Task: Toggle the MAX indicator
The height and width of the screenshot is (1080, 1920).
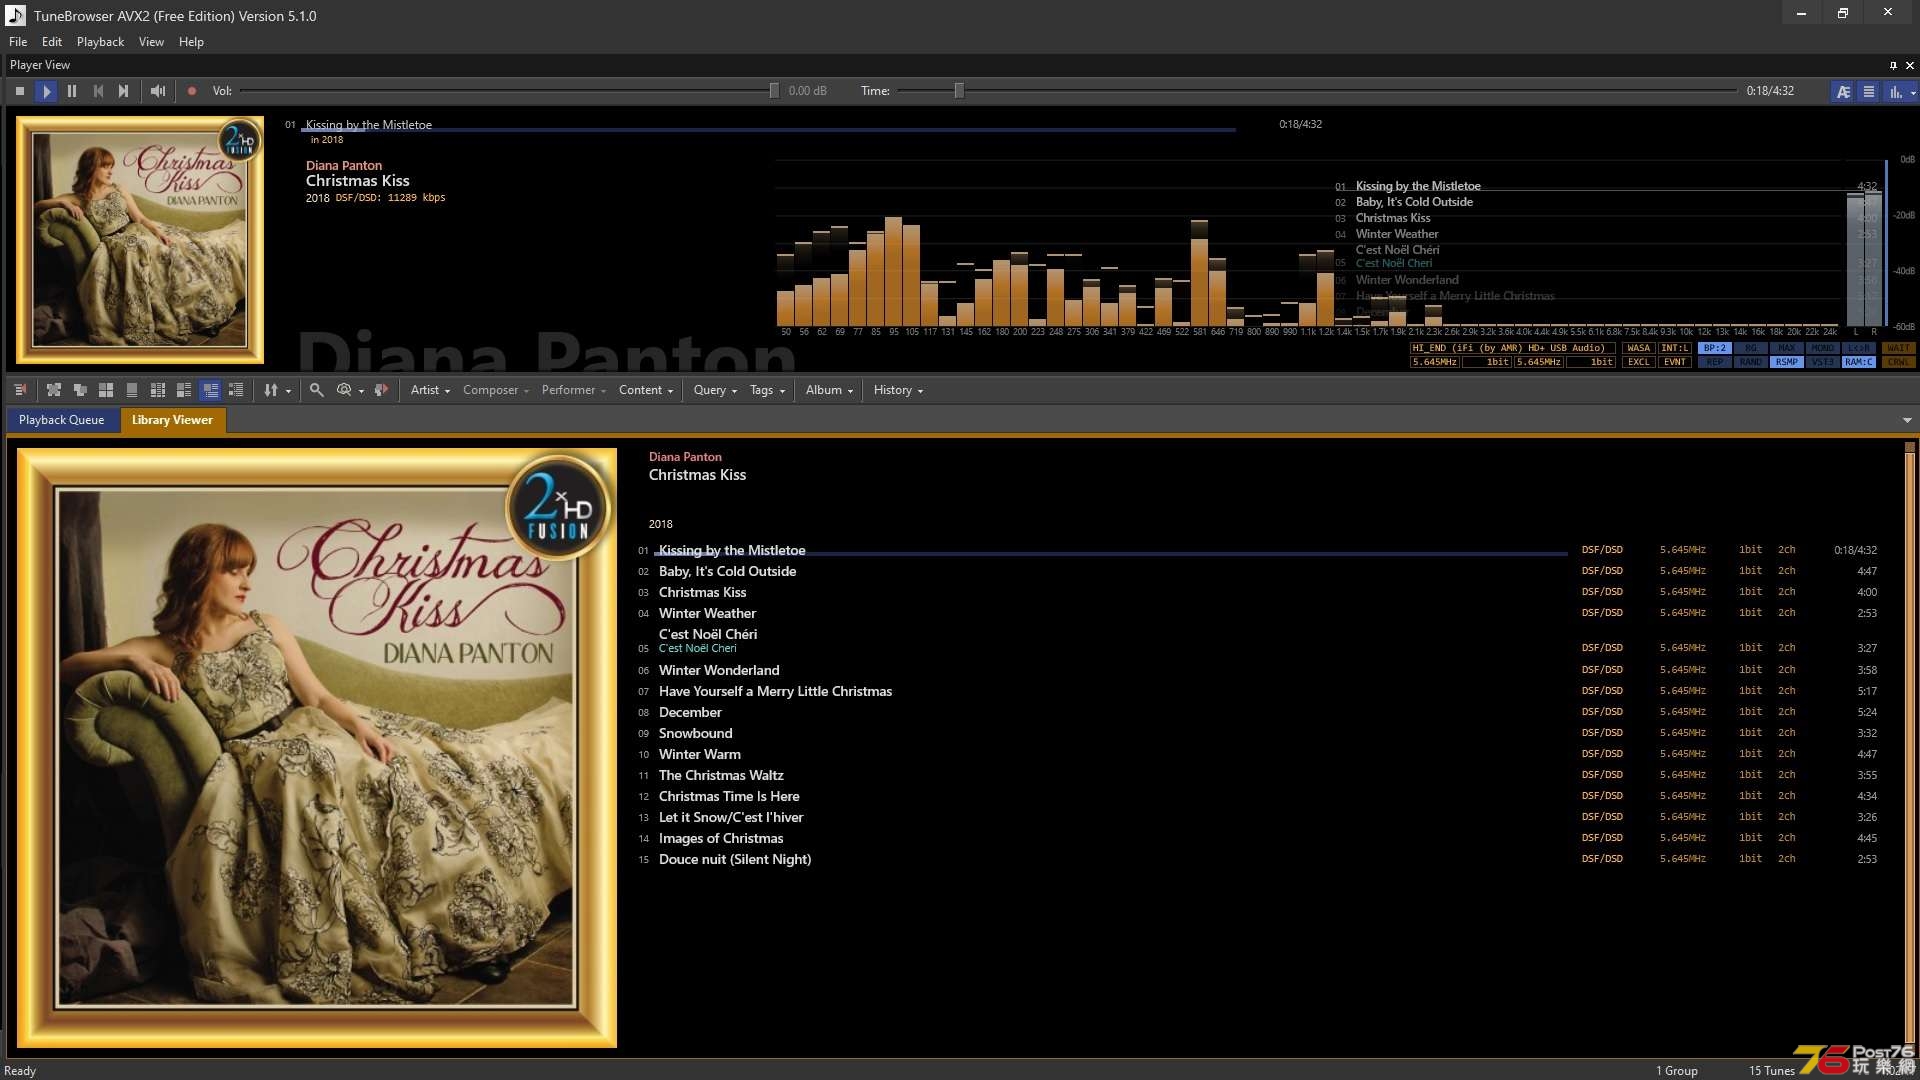Action: click(x=1787, y=348)
